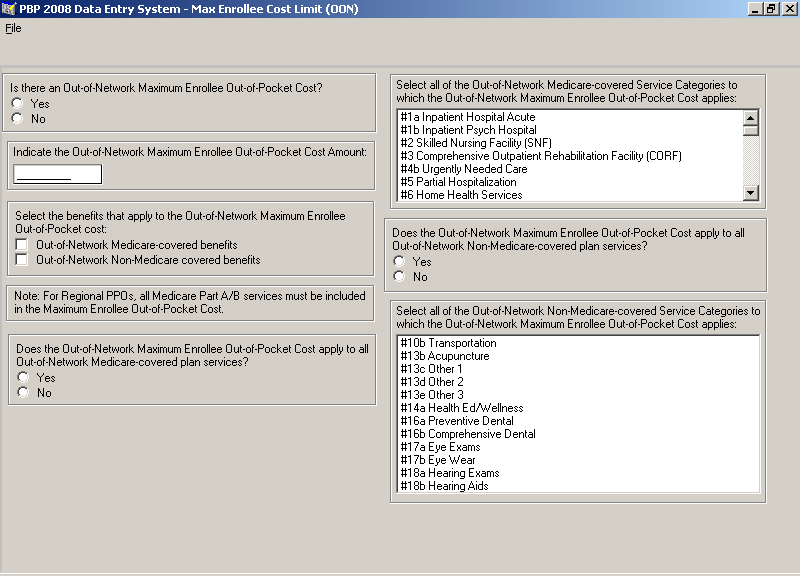The image size is (800, 576).
Task: Select #13e Other 3 in list
Action: (x=578, y=395)
